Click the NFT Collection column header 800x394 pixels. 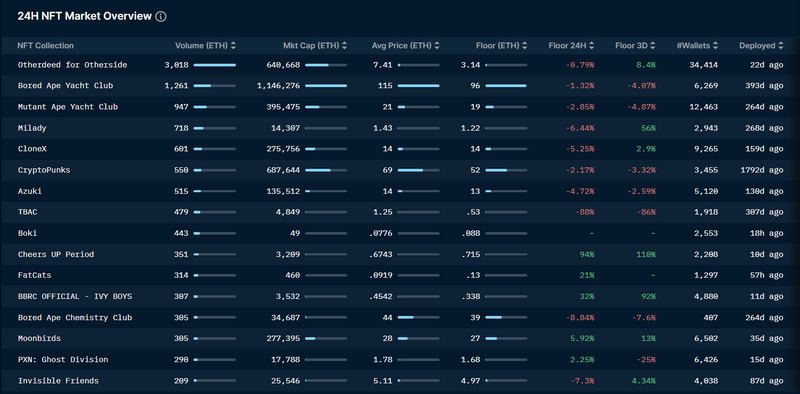pyautogui.click(x=45, y=45)
